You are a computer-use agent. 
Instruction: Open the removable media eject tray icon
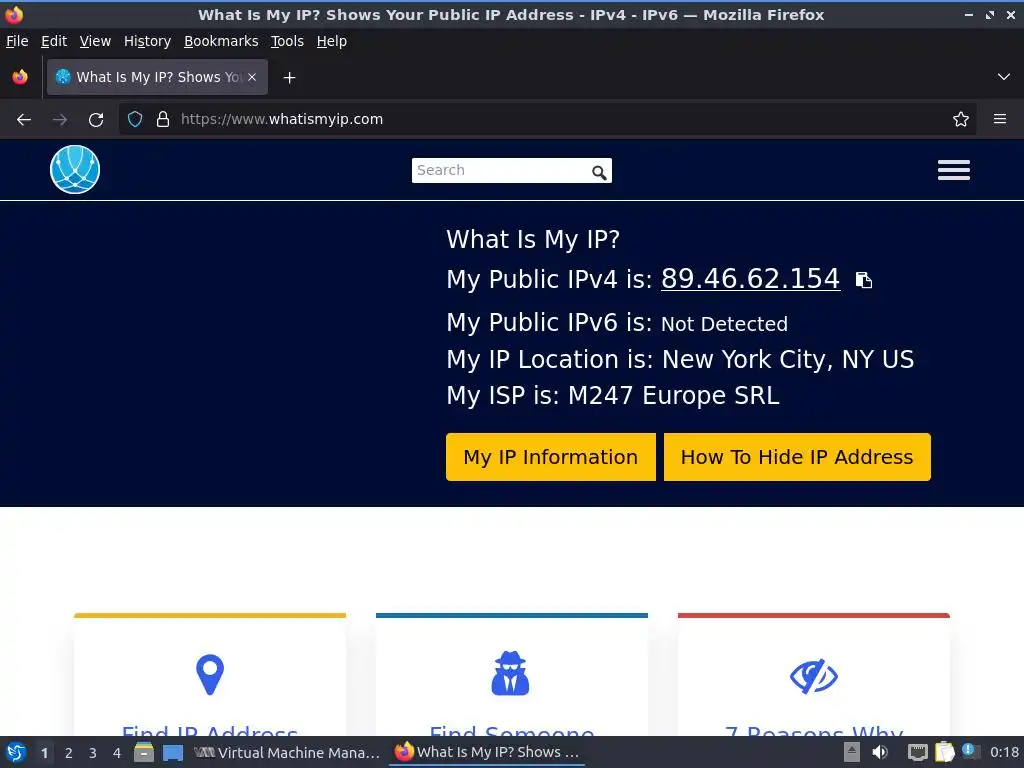click(851, 752)
